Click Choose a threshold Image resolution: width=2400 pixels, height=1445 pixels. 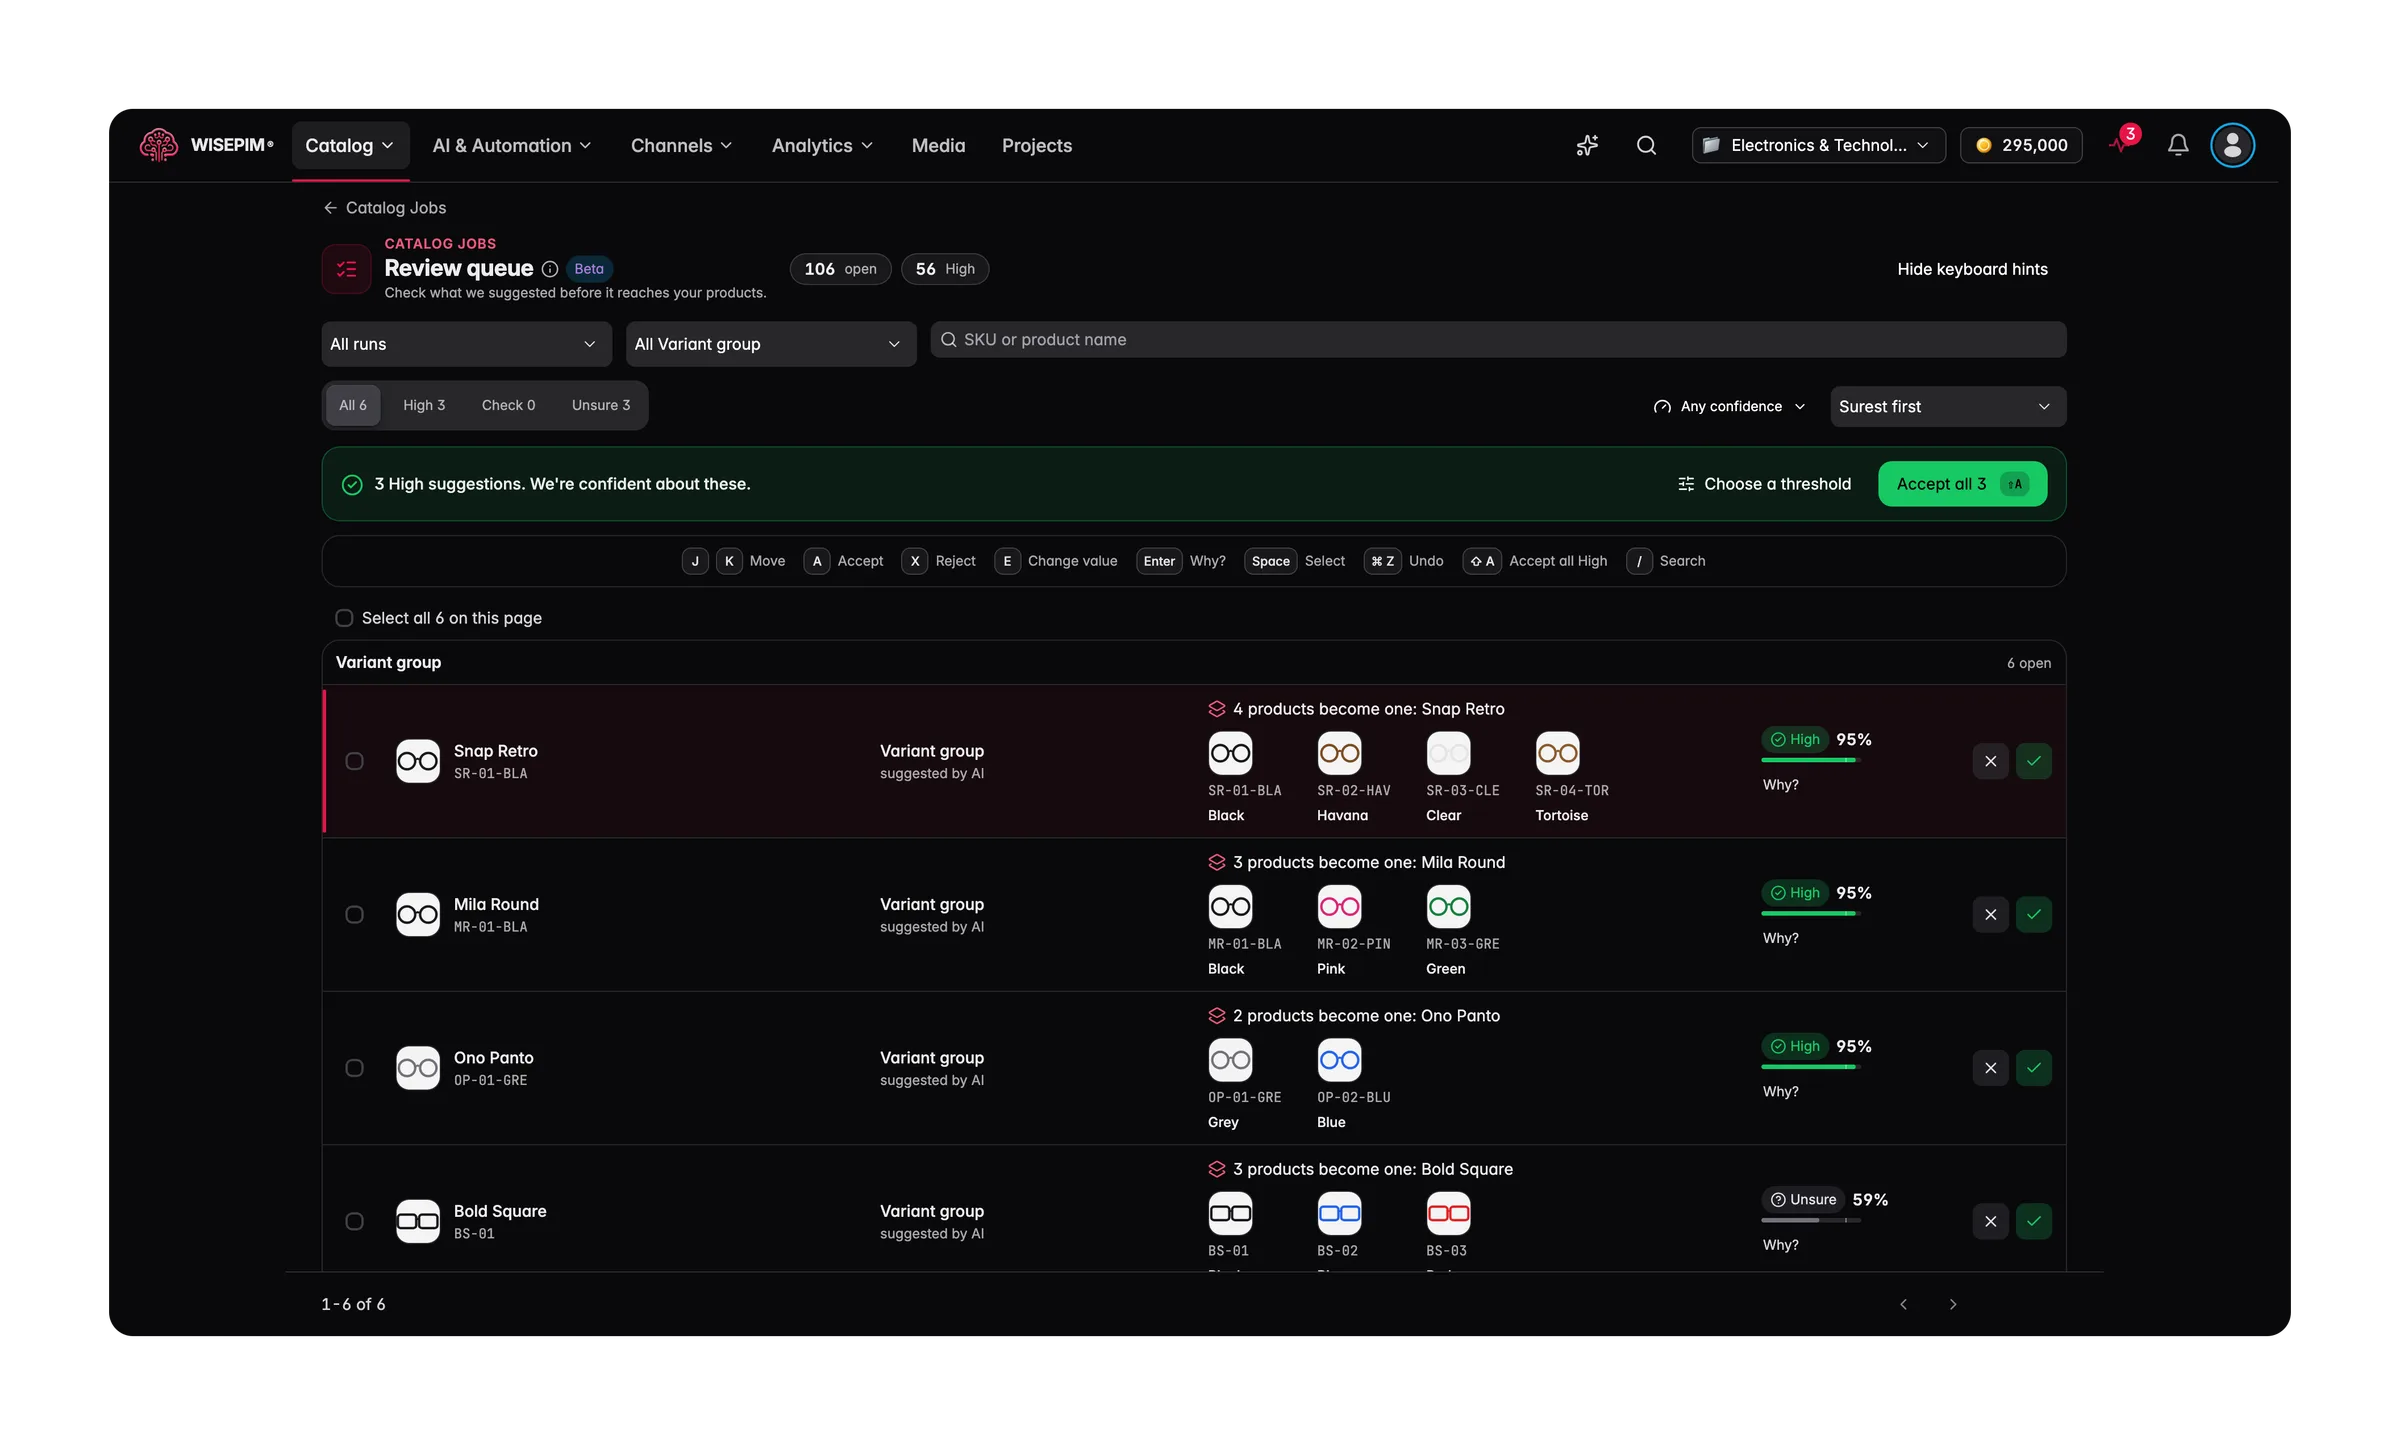[1765, 484]
